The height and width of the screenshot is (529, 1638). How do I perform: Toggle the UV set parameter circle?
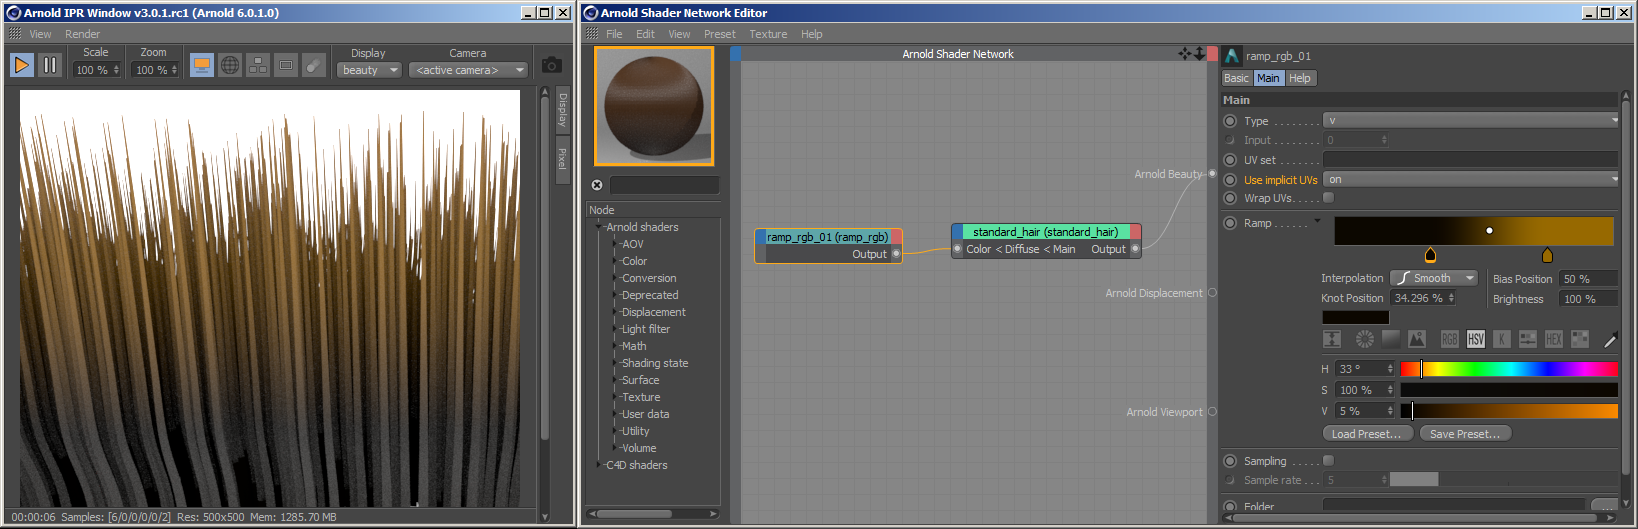(x=1230, y=160)
